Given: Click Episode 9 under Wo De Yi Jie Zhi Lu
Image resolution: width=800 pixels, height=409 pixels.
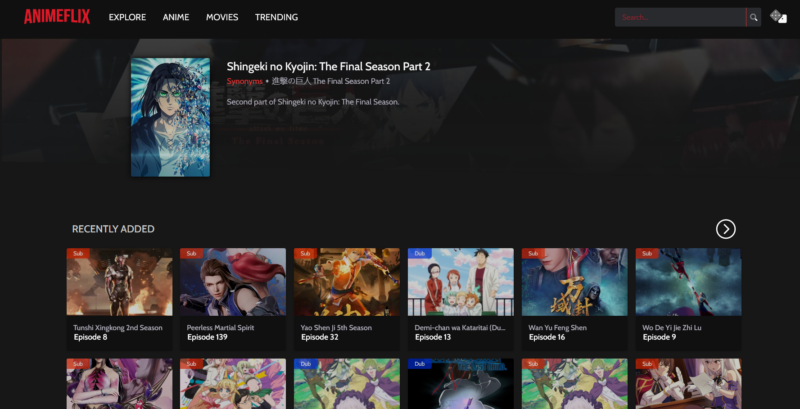Looking at the screenshot, I should click(659, 337).
